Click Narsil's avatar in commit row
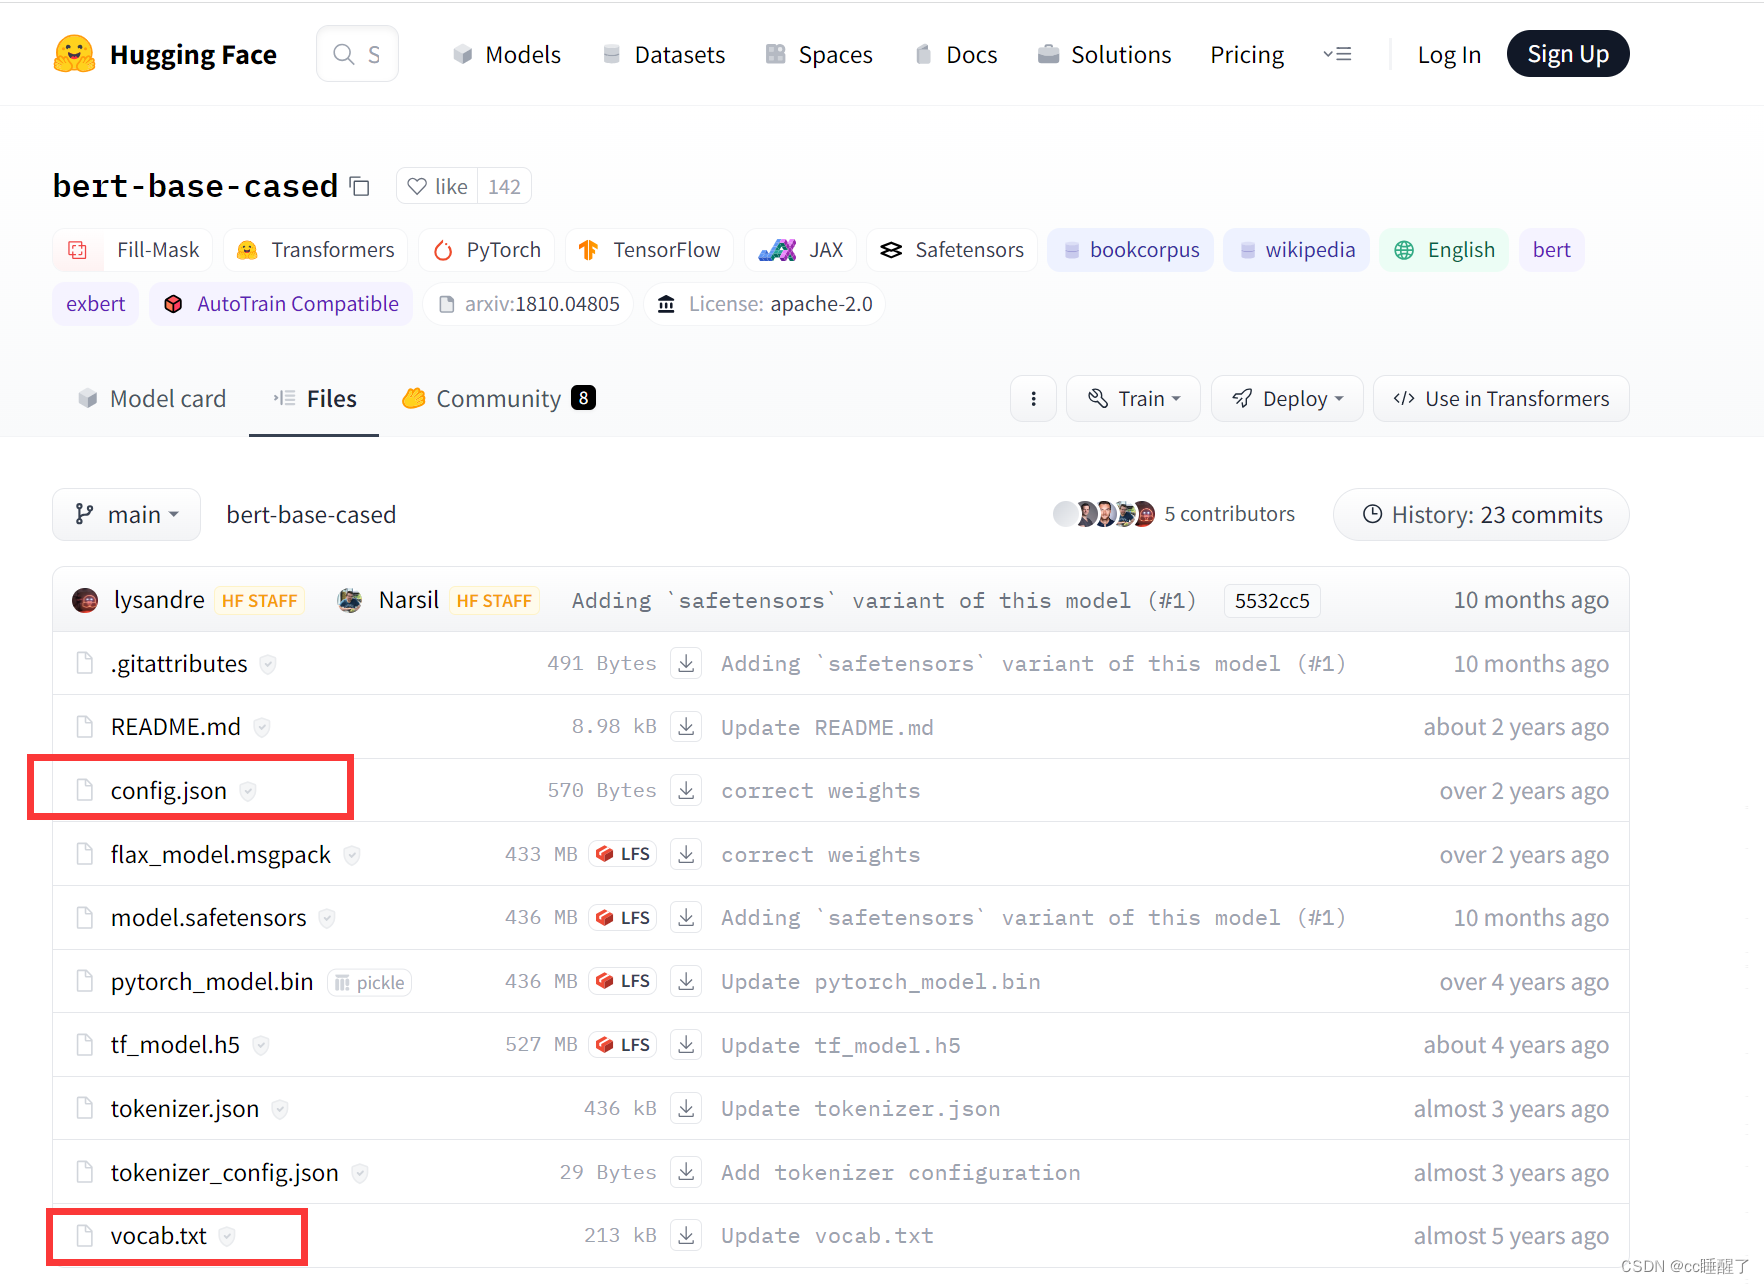This screenshot has height=1284, width=1764. tap(350, 600)
